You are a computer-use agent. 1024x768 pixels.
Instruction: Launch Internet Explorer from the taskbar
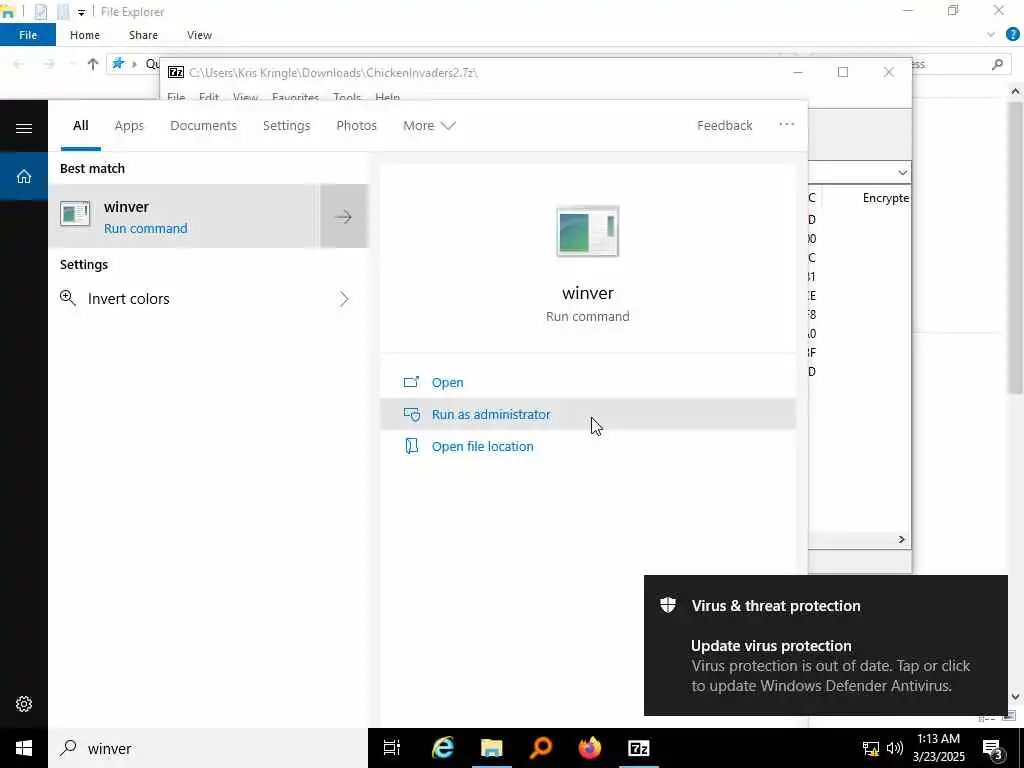pos(443,748)
